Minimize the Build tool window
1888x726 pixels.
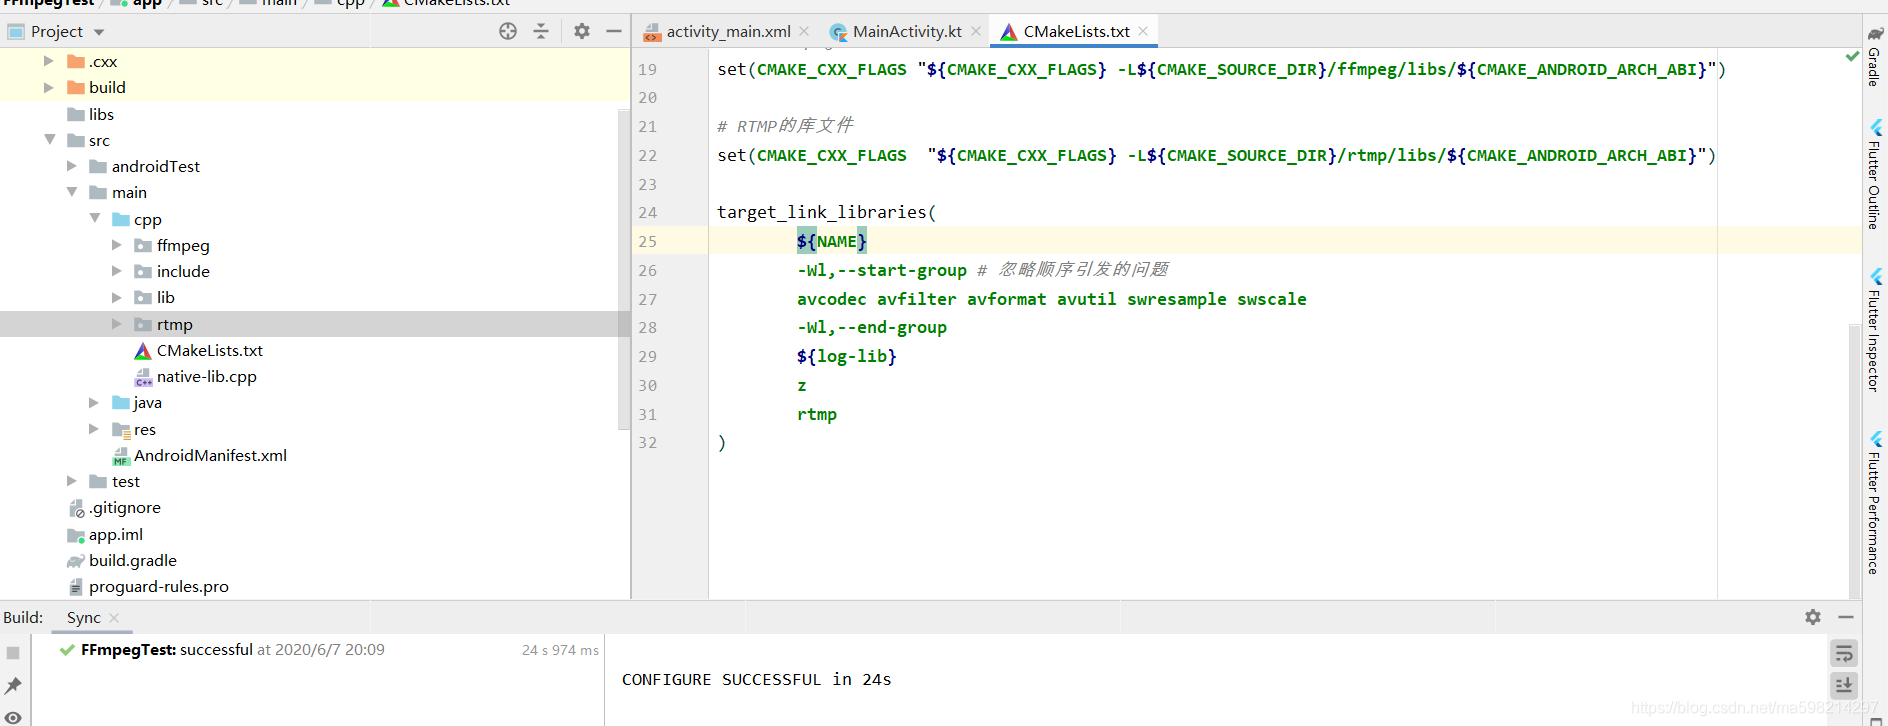pyautogui.click(x=1846, y=617)
